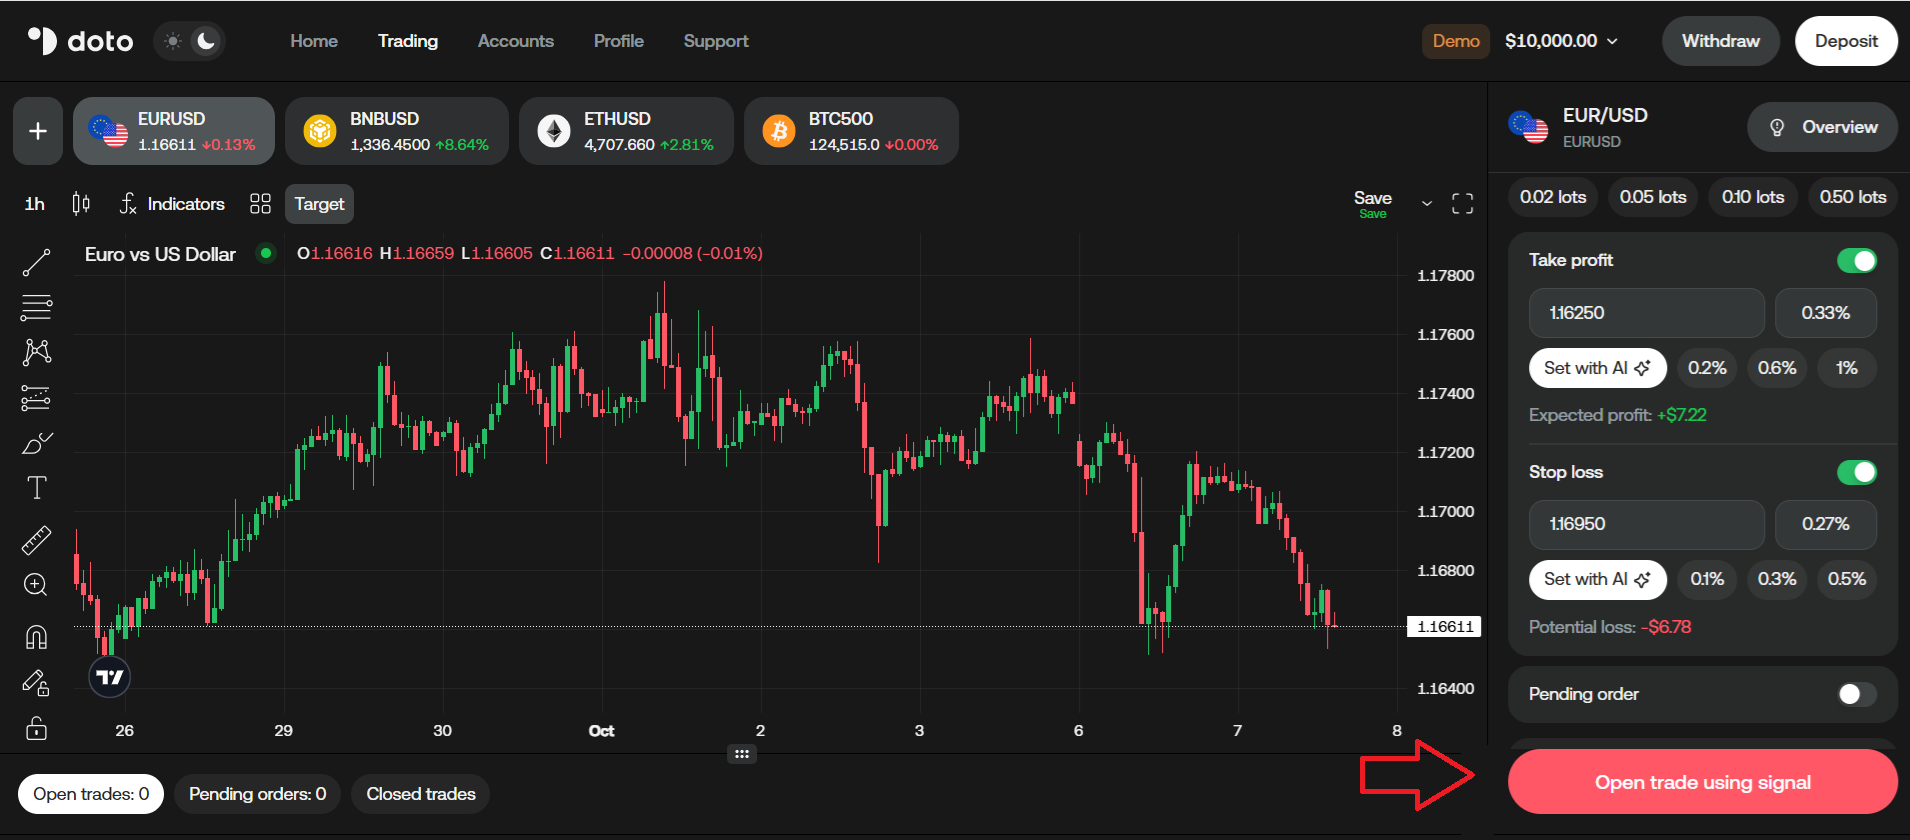The width and height of the screenshot is (1910, 840).
Task: Toggle the Target chart button
Action: [319, 204]
